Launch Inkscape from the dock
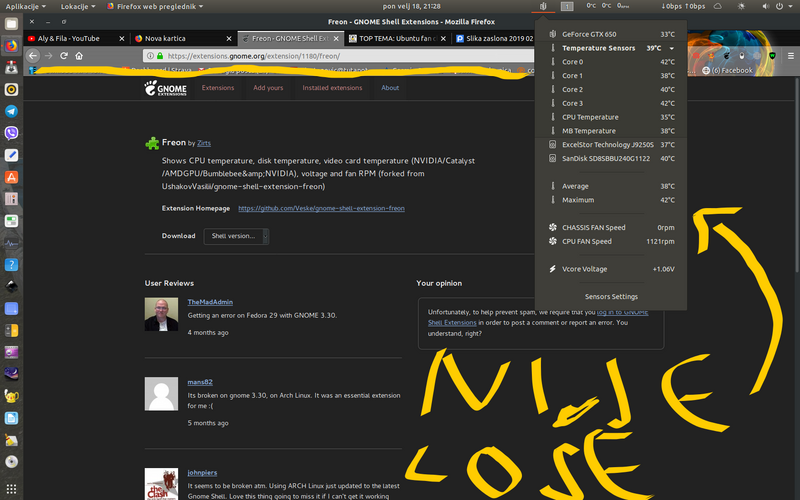This screenshot has height=500, width=800. [11, 287]
